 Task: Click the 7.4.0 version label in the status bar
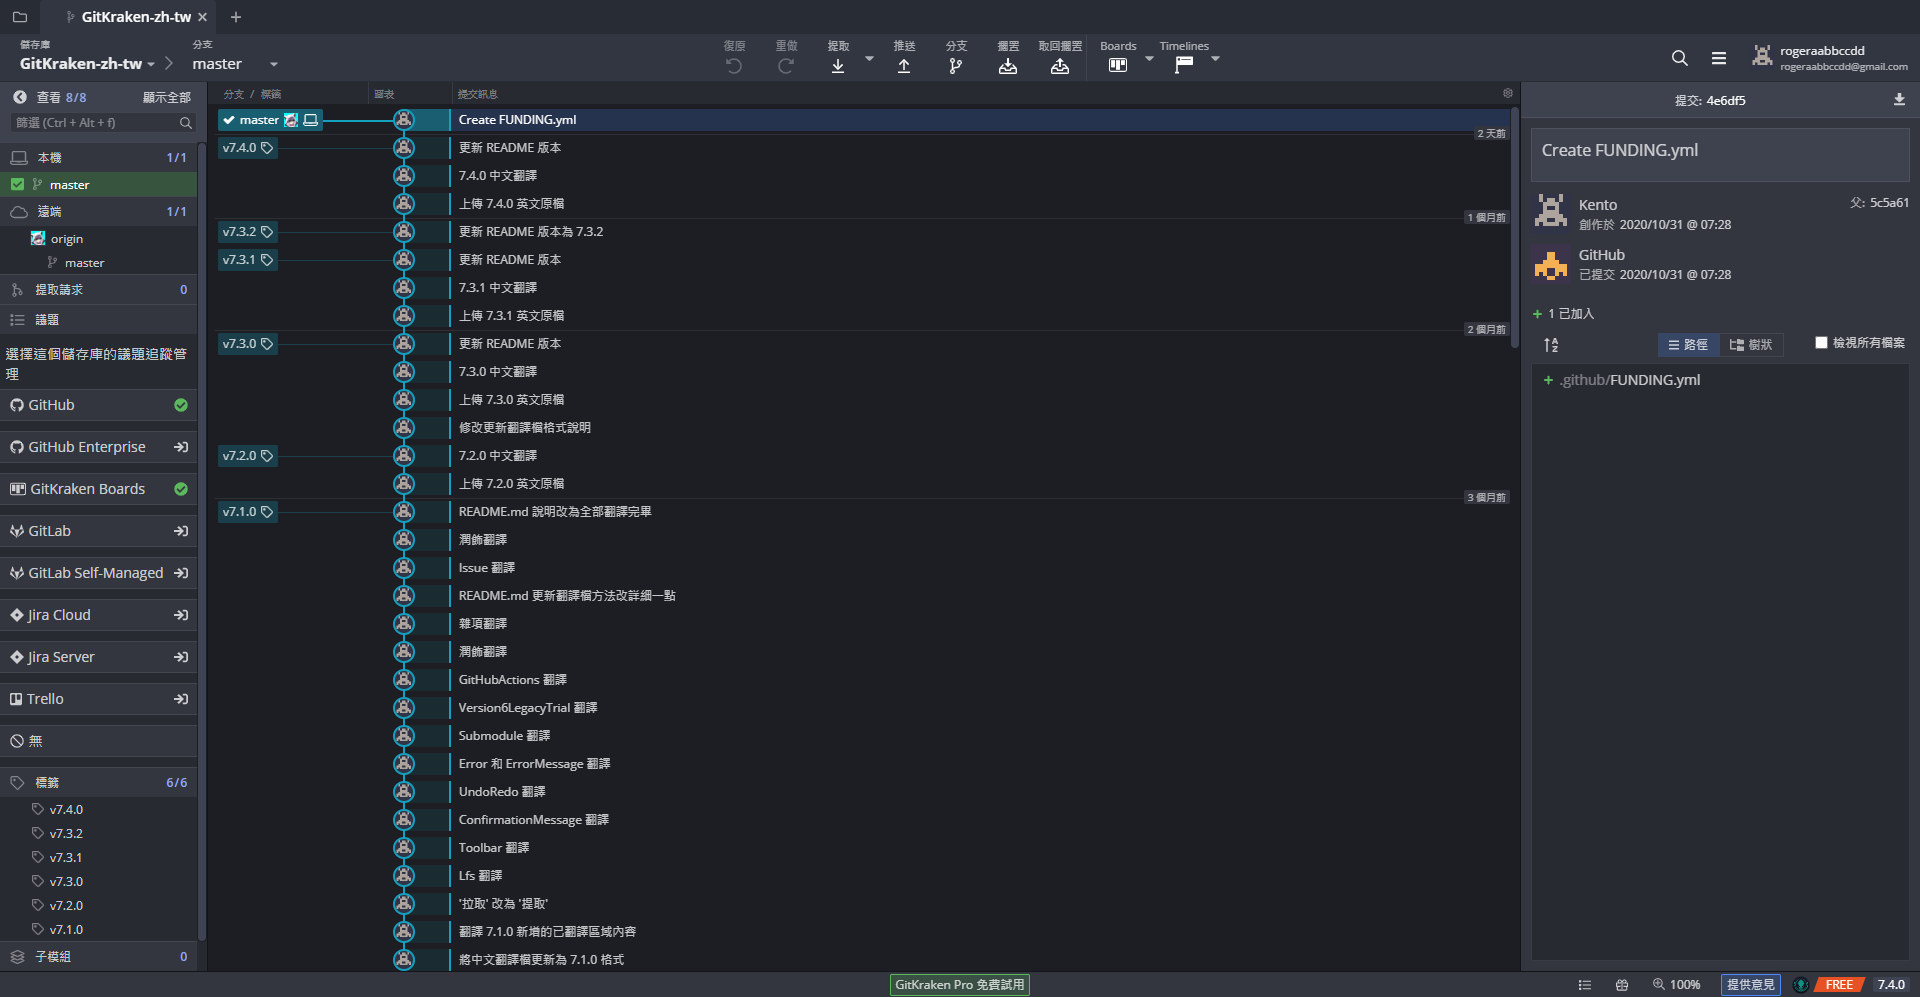coord(1891,985)
